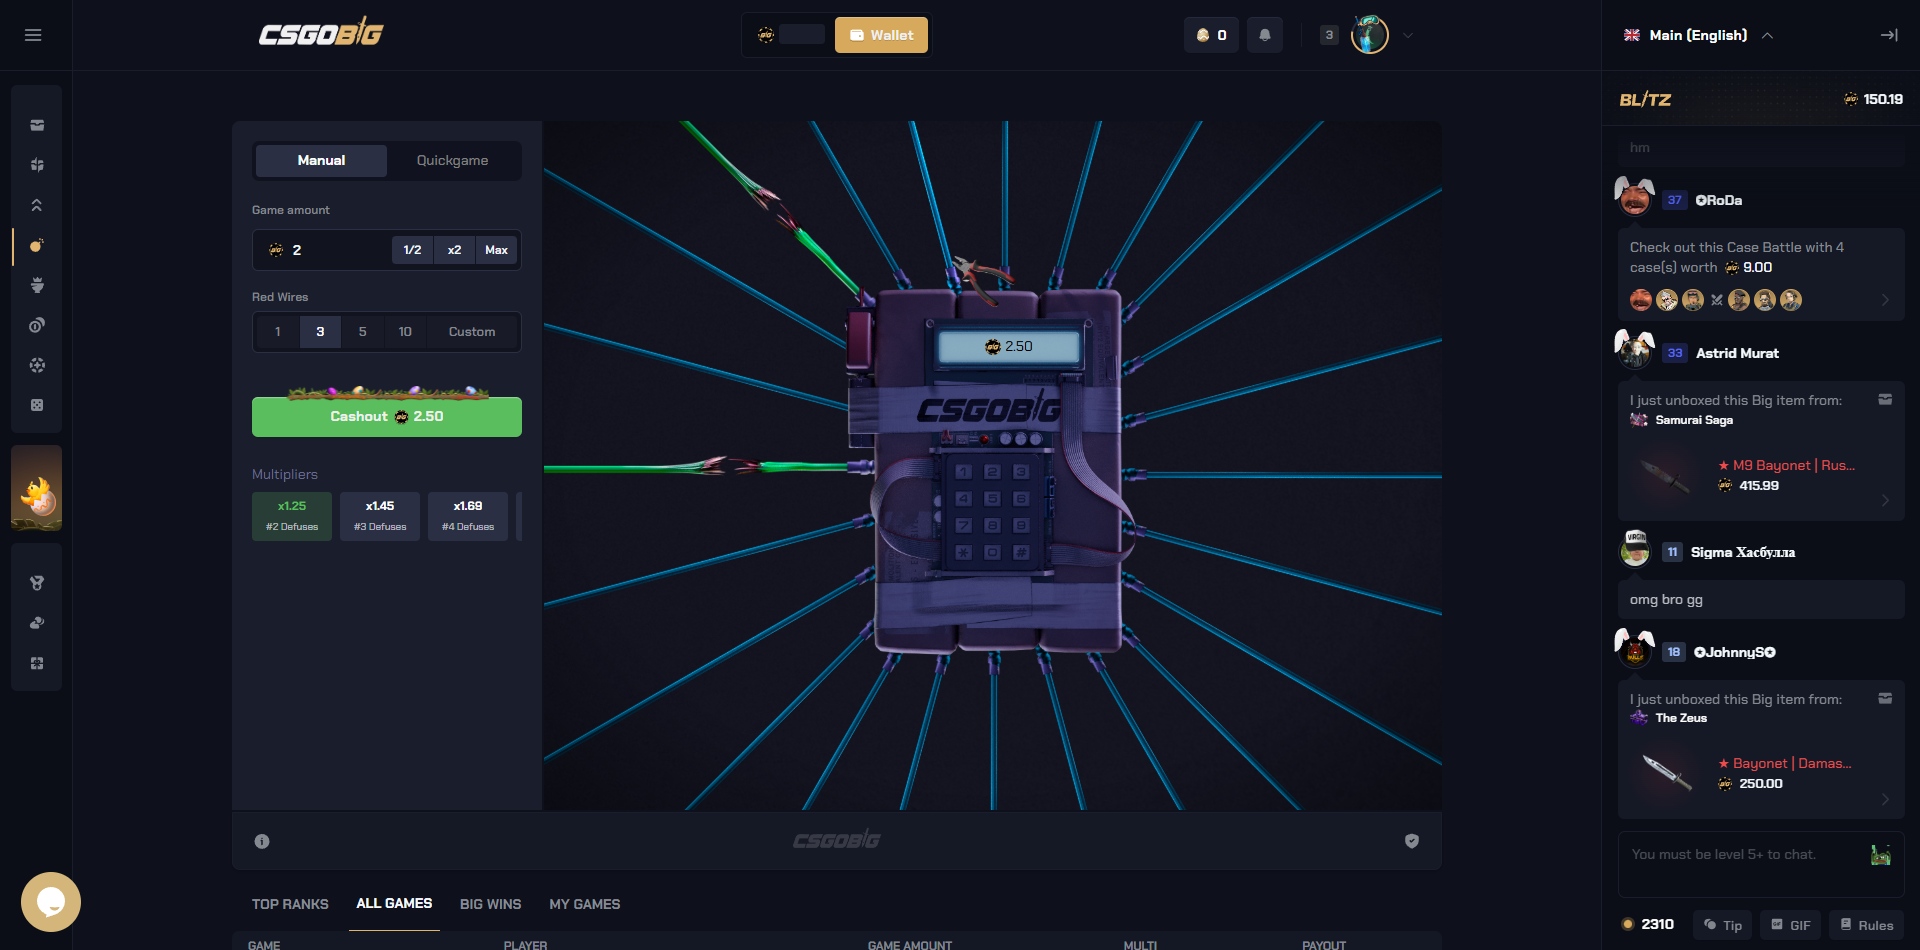The image size is (1920, 950).
Task: Open Astrid Murat's avatar in chat
Action: click(1635, 350)
